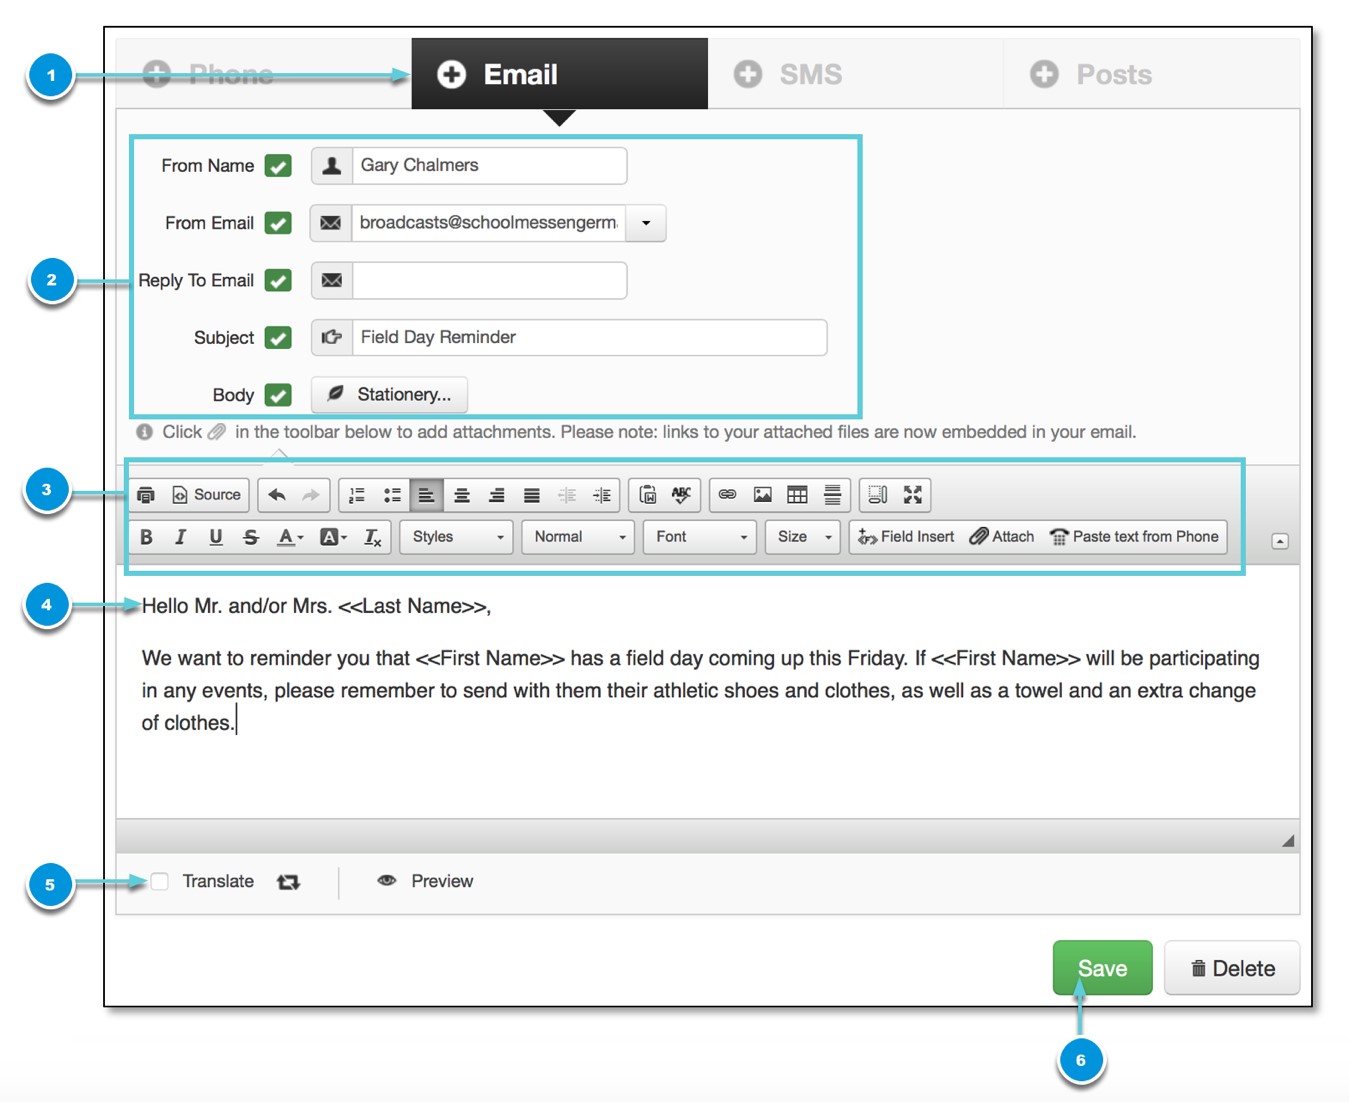Apply underline formatting
The width and height of the screenshot is (1349, 1102).
[215, 537]
